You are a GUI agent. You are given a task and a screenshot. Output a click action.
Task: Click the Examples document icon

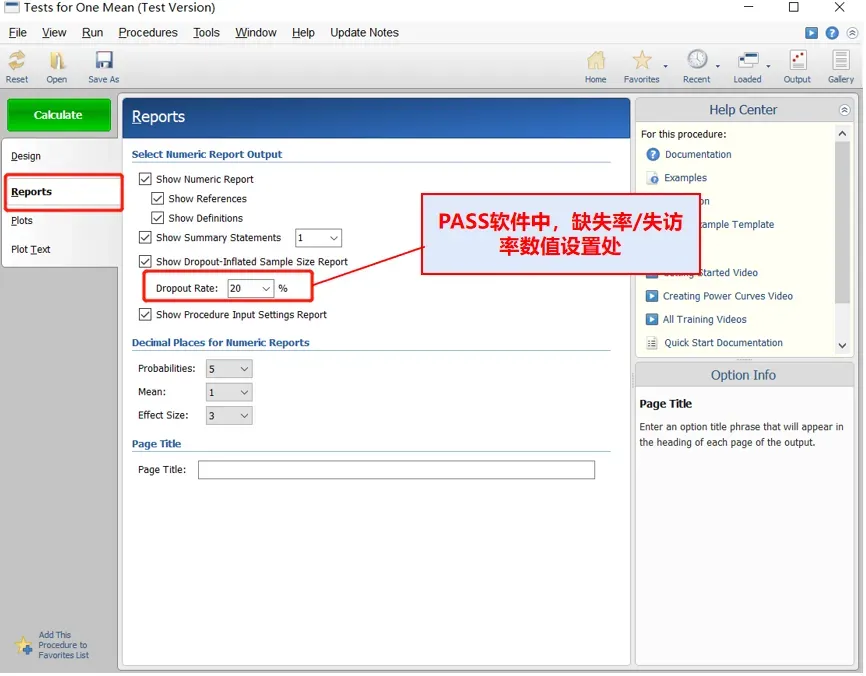(x=654, y=178)
